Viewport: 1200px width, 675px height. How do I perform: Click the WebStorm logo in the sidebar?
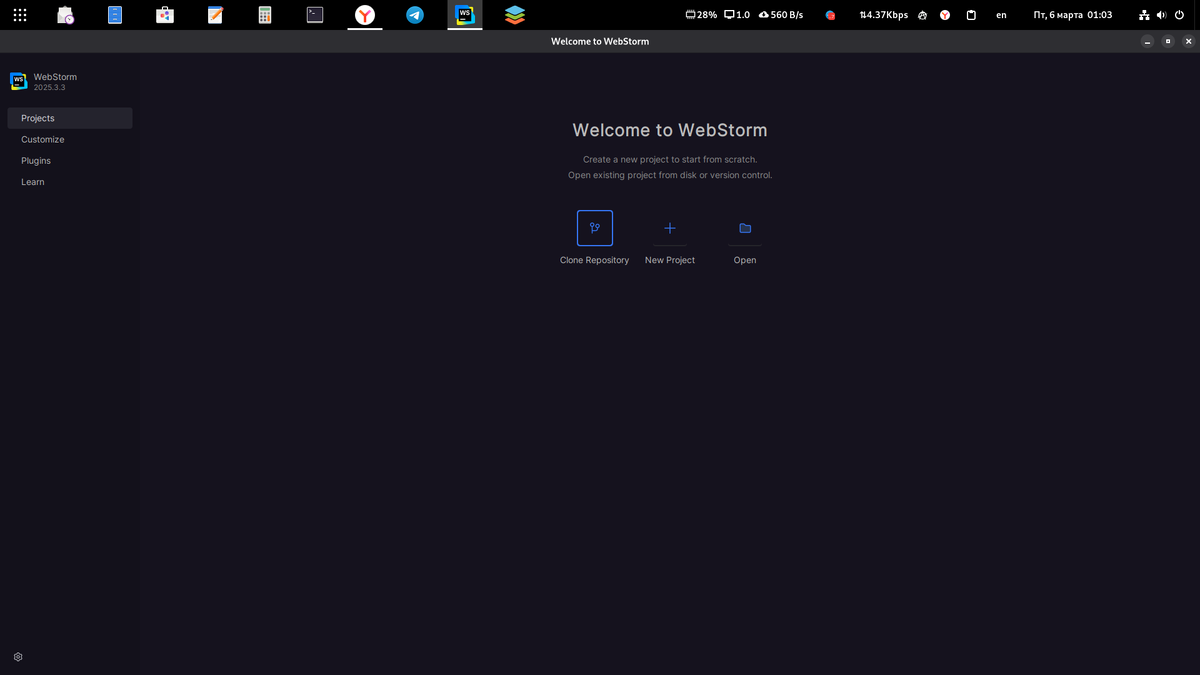pos(18,81)
